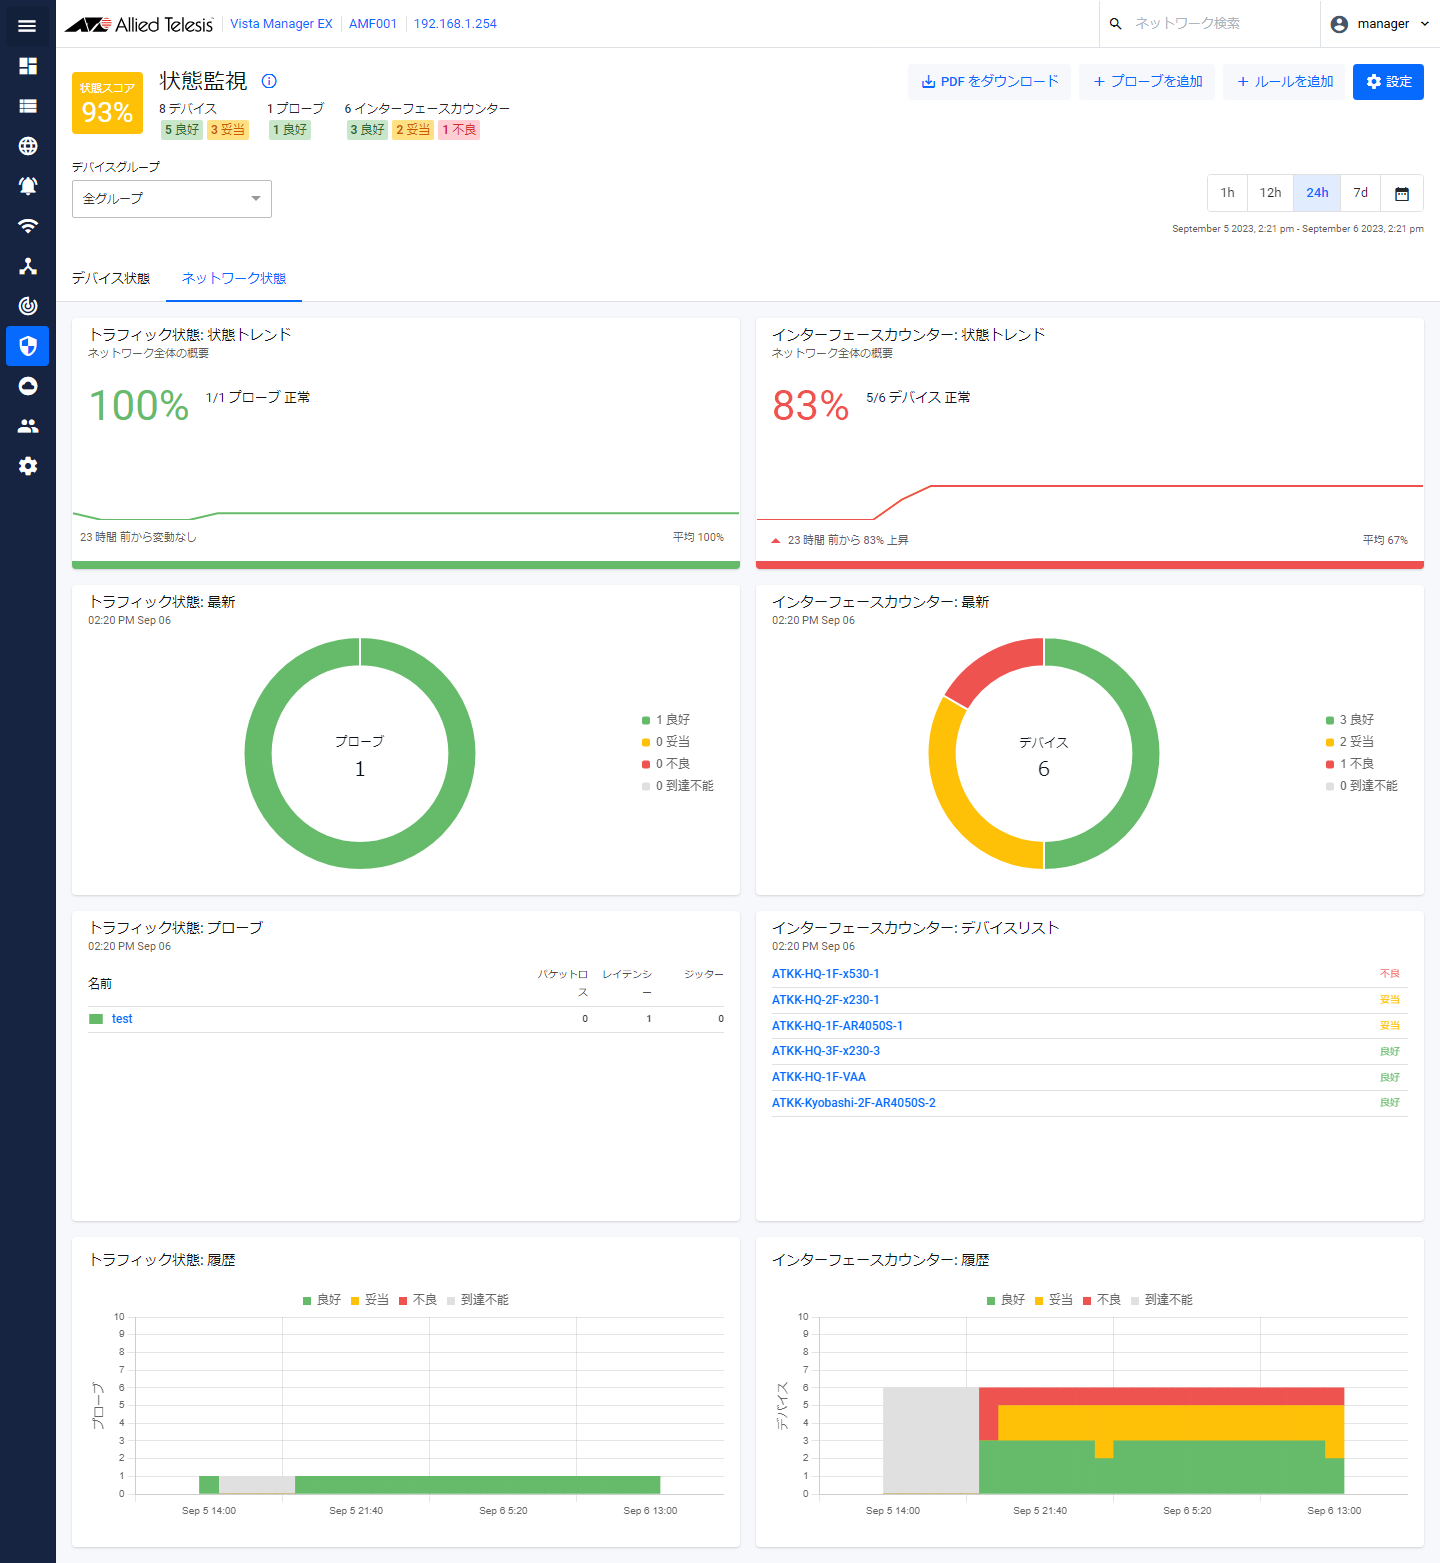Toggle 妥当 legend in インターフェースカウンター 履歴 chart
Screen dimensions: 1440x1563
pos(1054,1300)
